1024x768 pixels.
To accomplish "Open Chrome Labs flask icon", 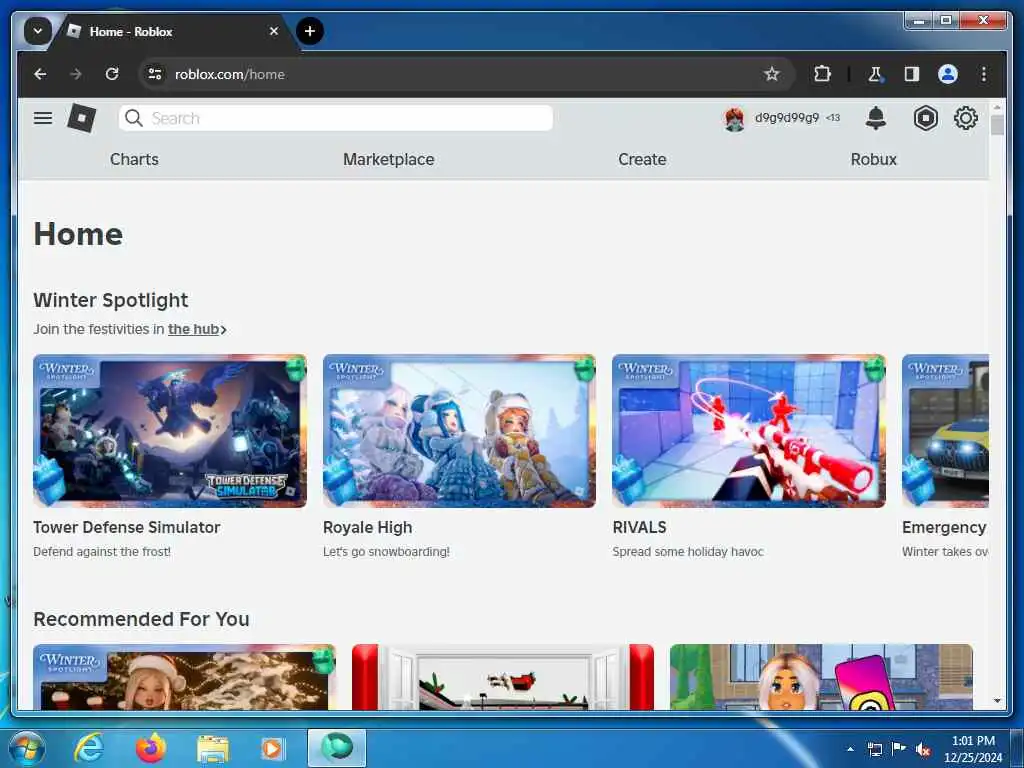I will point(875,74).
